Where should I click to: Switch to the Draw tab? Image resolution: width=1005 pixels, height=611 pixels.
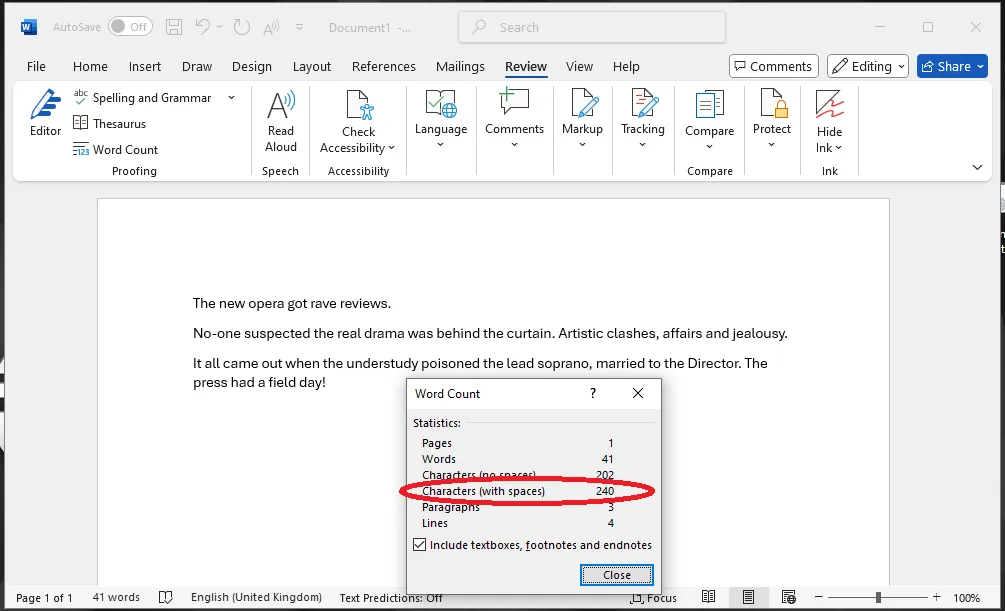pos(197,66)
